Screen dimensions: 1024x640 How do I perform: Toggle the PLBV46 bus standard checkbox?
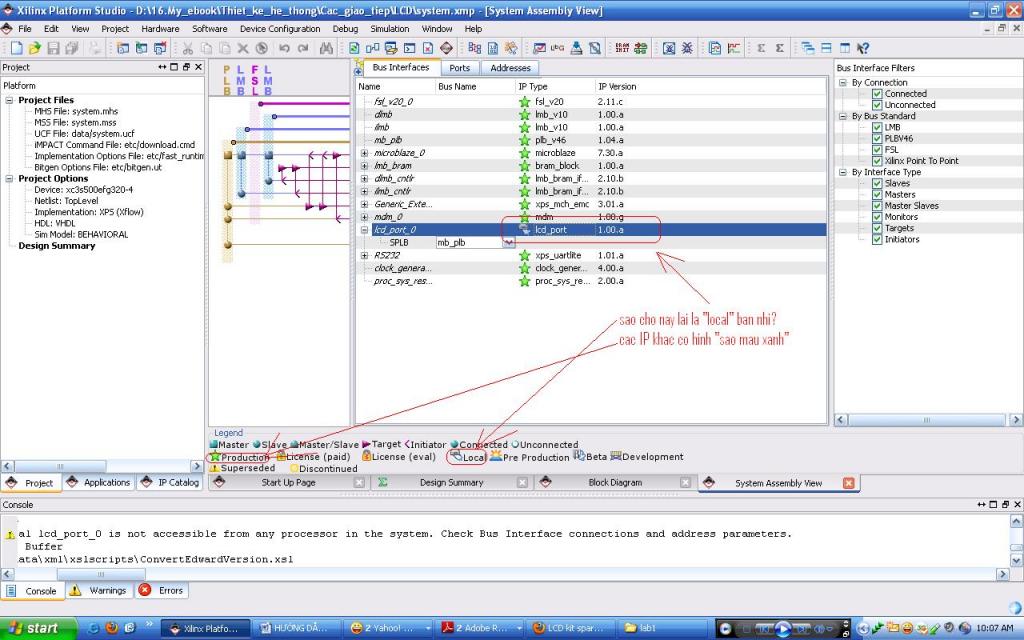[878, 139]
